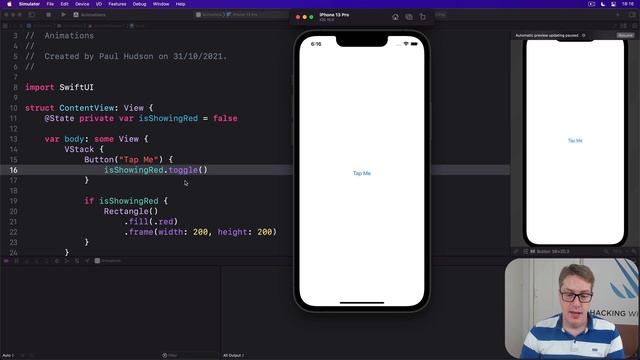Click line number 13 in the gutter
640x360 pixels.
click(13, 139)
